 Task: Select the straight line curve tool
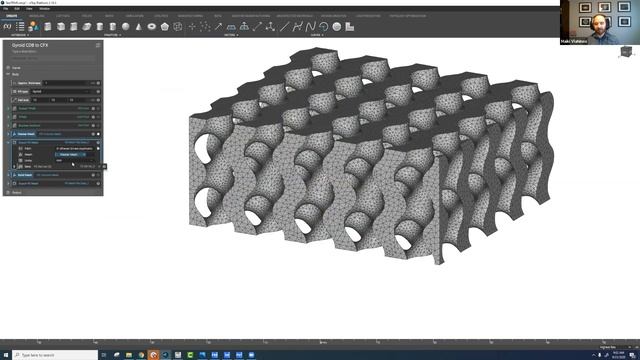click(284, 27)
